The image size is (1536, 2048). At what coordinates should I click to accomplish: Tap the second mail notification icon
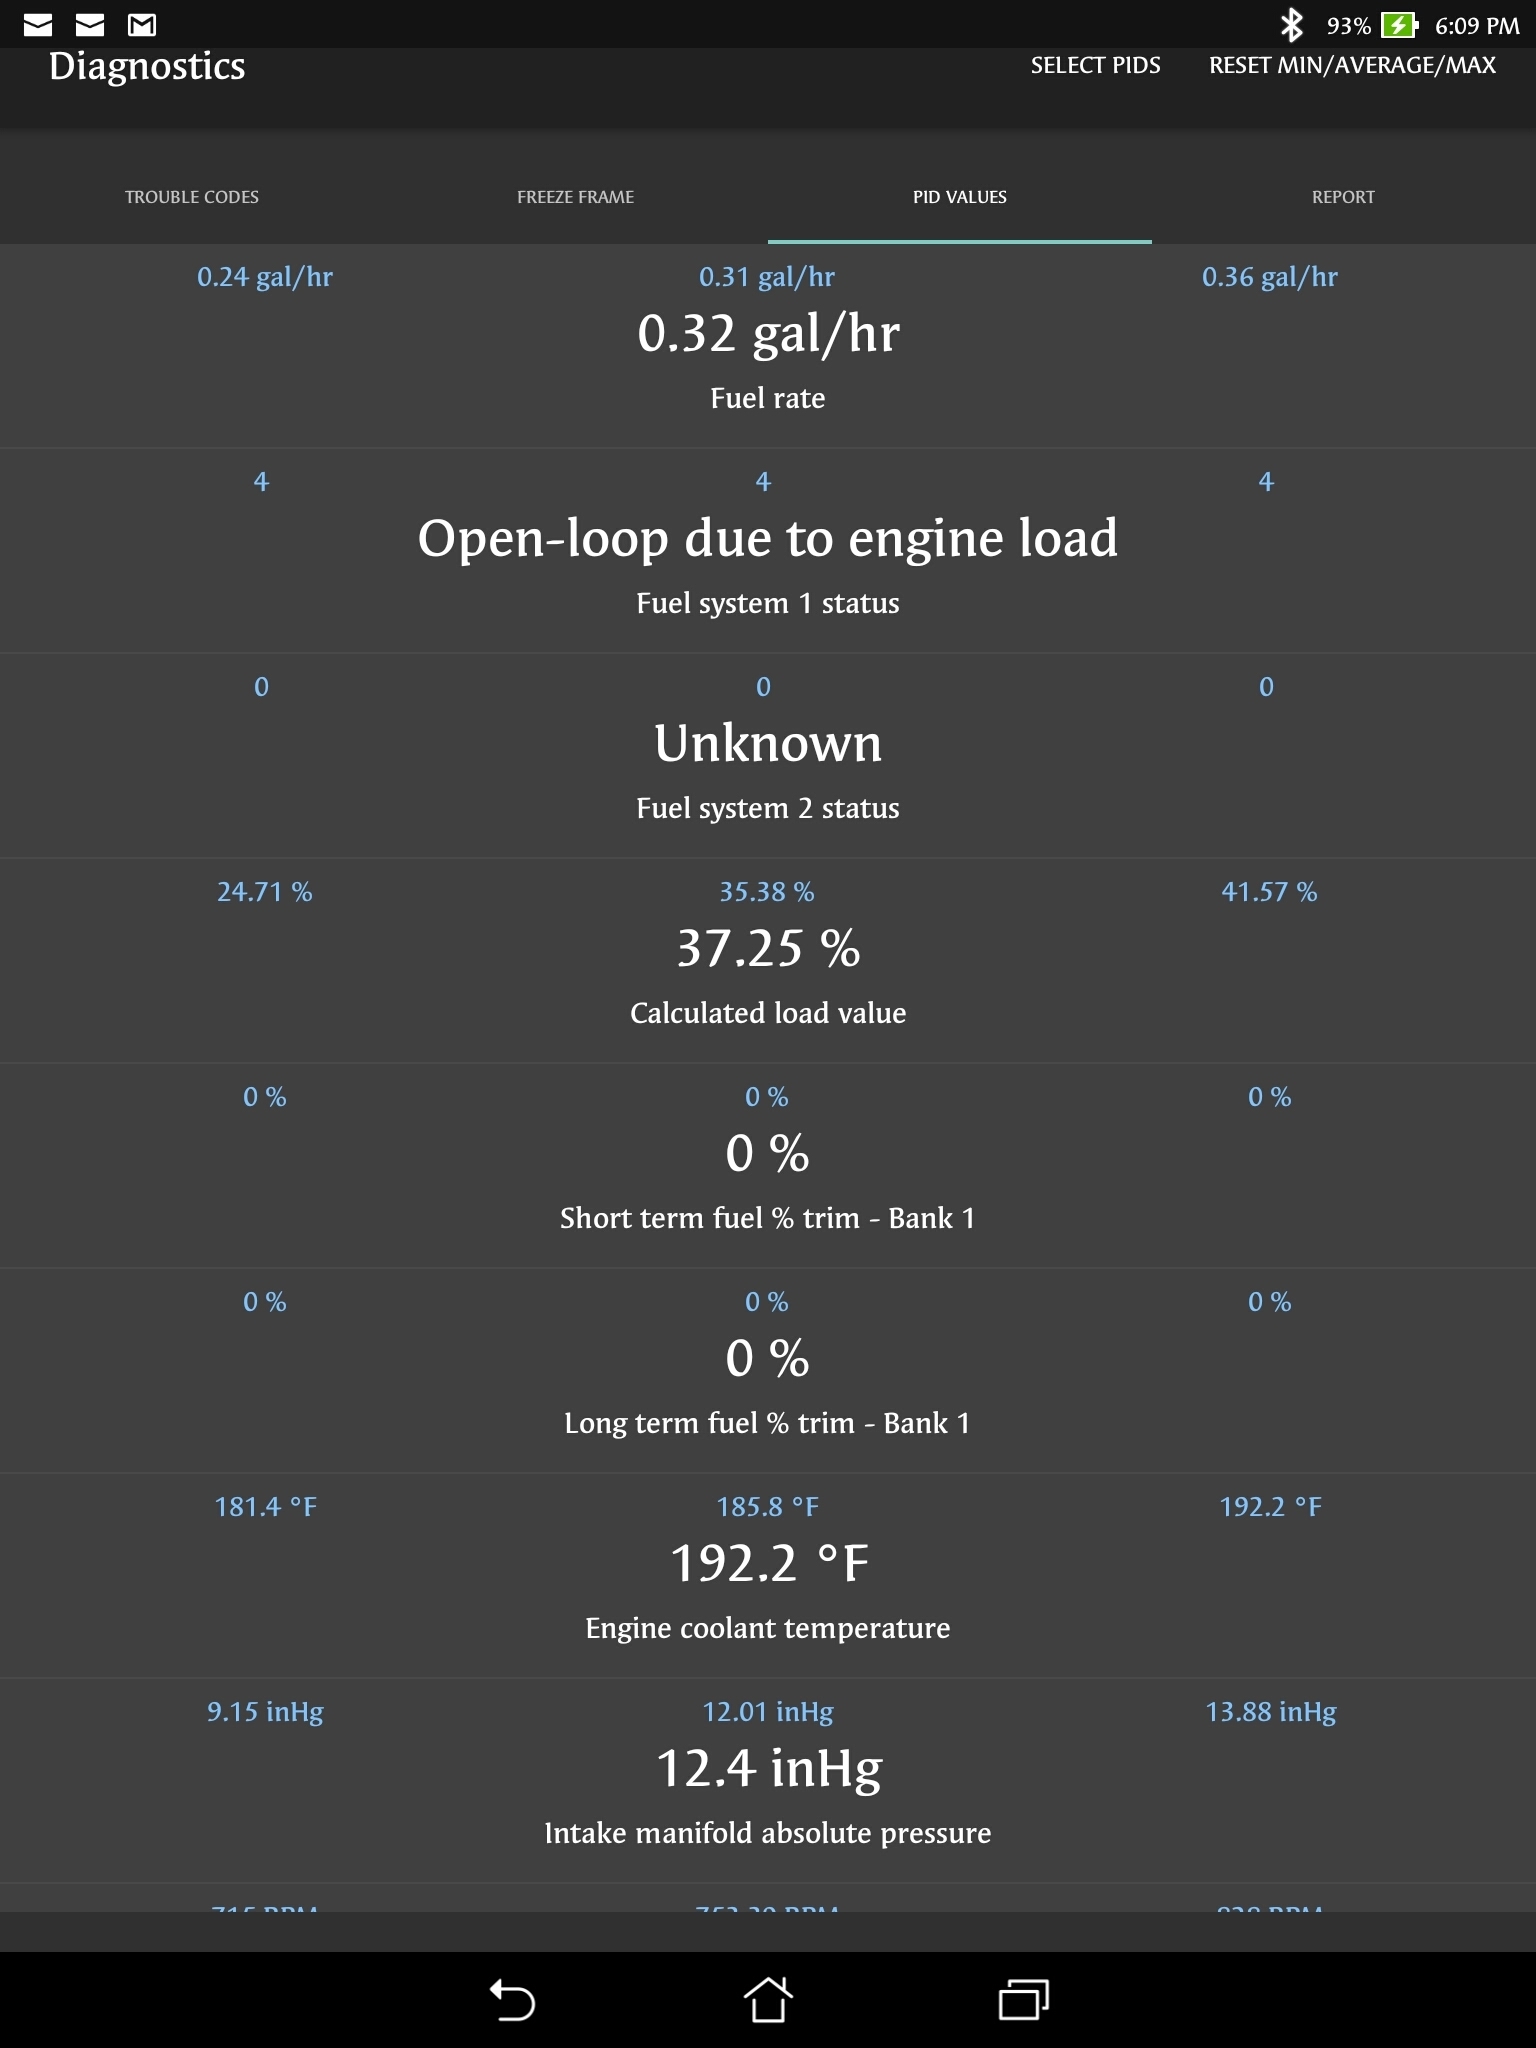pyautogui.click(x=90, y=24)
